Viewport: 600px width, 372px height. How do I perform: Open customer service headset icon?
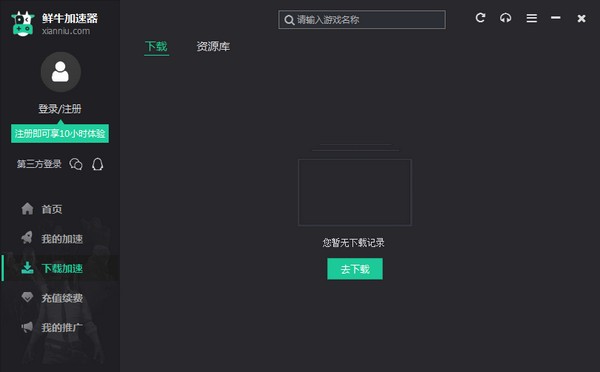coord(505,18)
